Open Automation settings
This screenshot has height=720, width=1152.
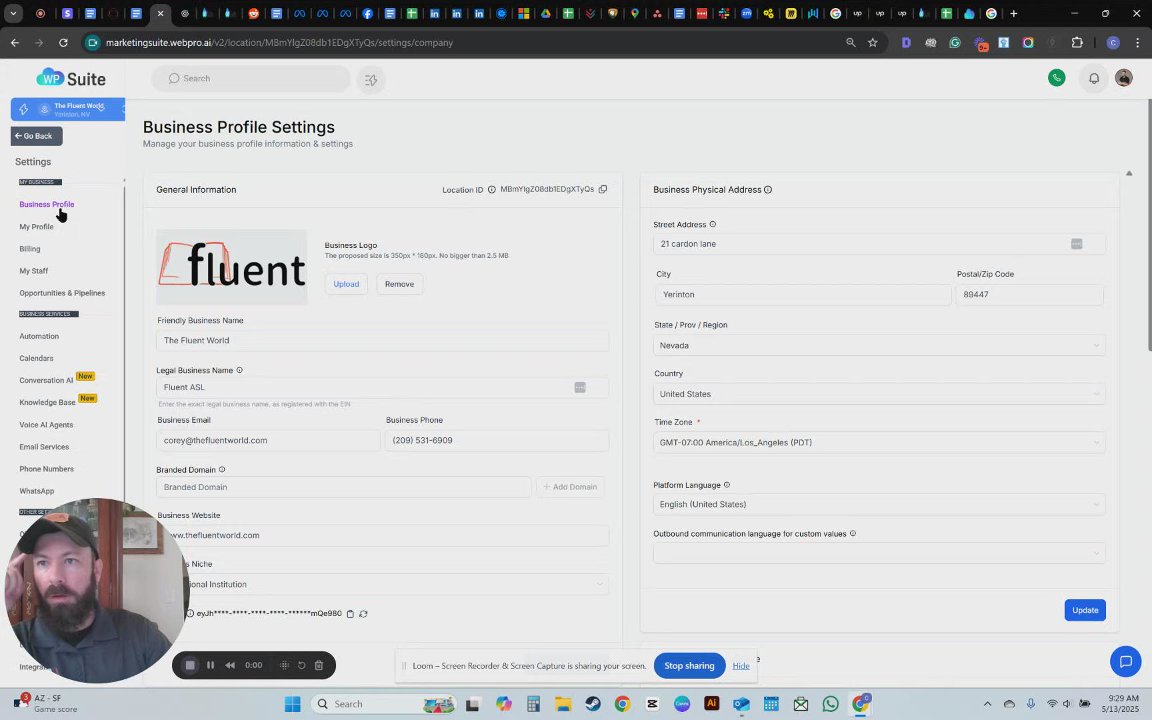pyautogui.click(x=39, y=336)
